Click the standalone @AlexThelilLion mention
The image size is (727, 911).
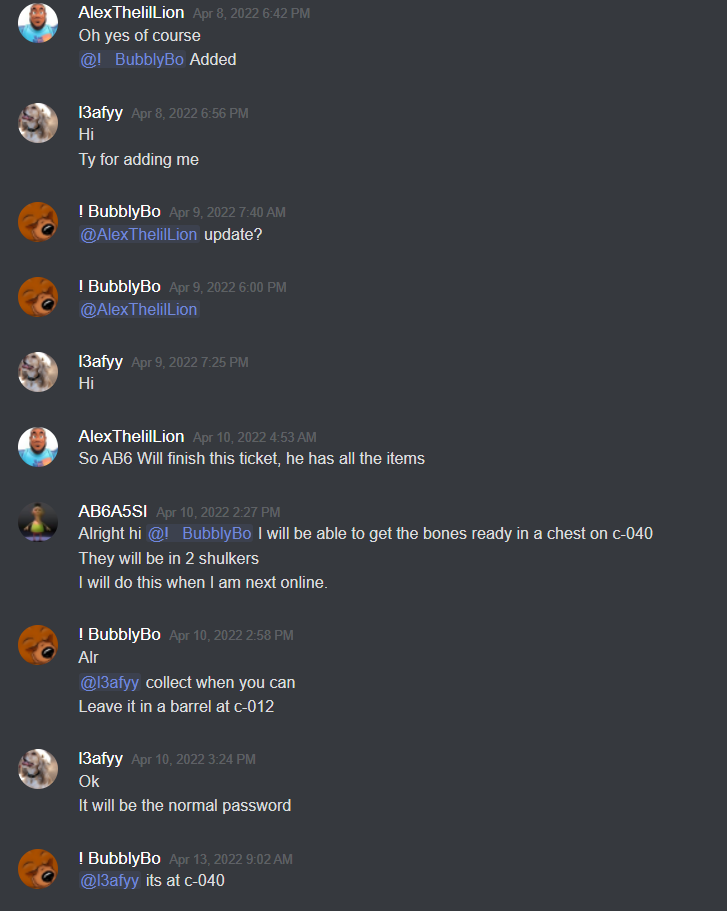point(139,310)
